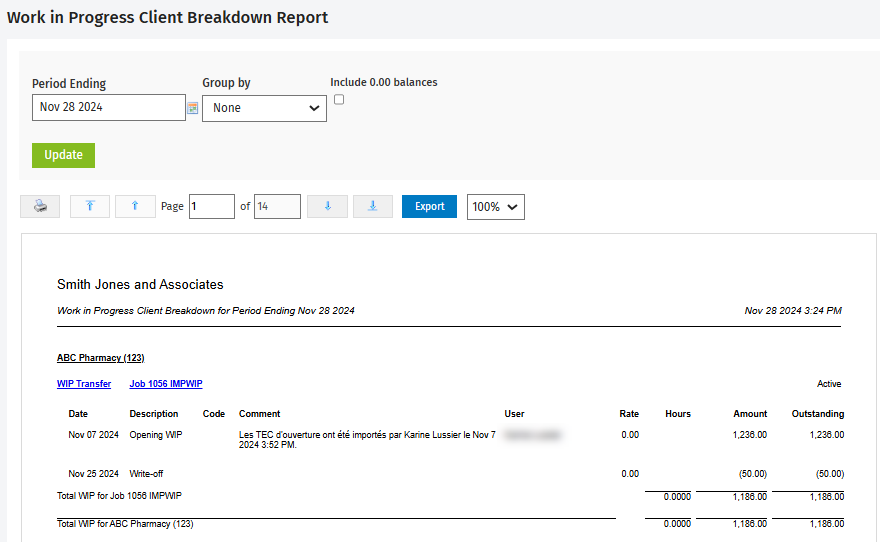880x542 pixels.
Task: Select the Total WIP for ABC Pharmacy (123) row
Action: pyautogui.click(x=450, y=524)
